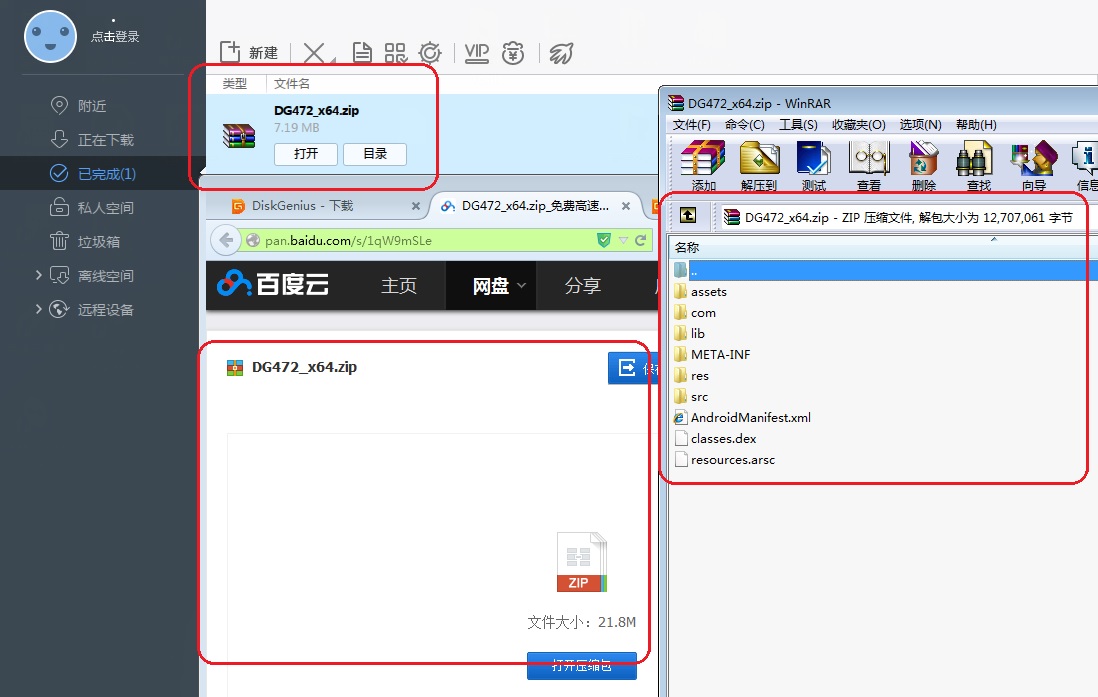Image resolution: width=1098 pixels, height=697 pixels.
Task: Click WinRAR 删除 delete icon
Action: pos(924,165)
